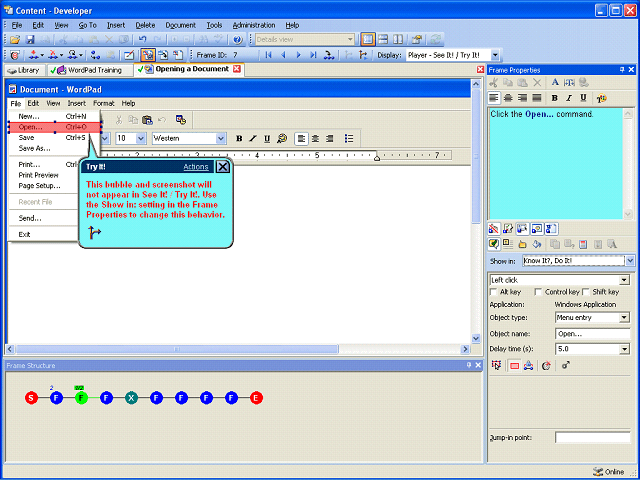Select the green highlighted F frame node
This screenshot has width=640, height=480.
81,398
